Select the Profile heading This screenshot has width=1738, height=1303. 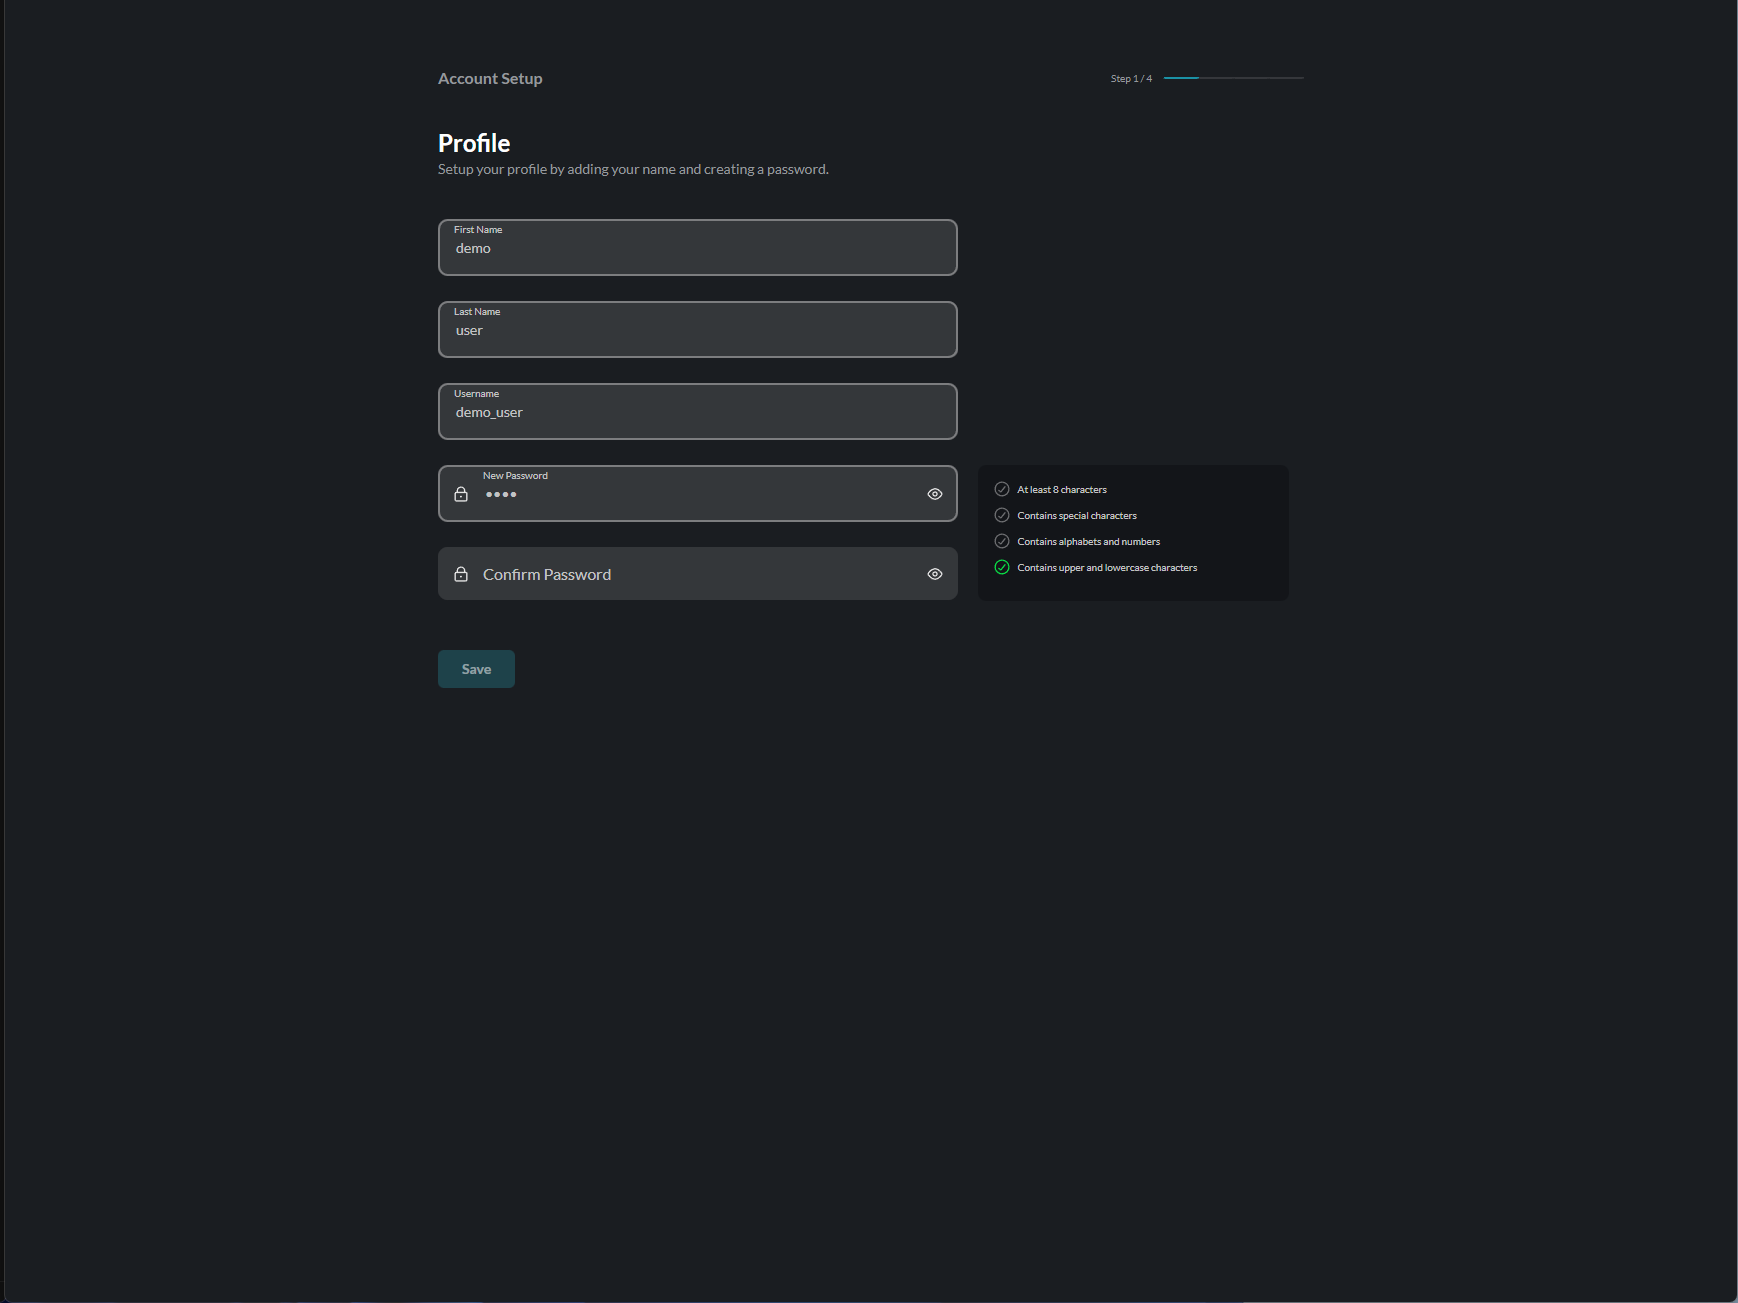pyautogui.click(x=473, y=143)
